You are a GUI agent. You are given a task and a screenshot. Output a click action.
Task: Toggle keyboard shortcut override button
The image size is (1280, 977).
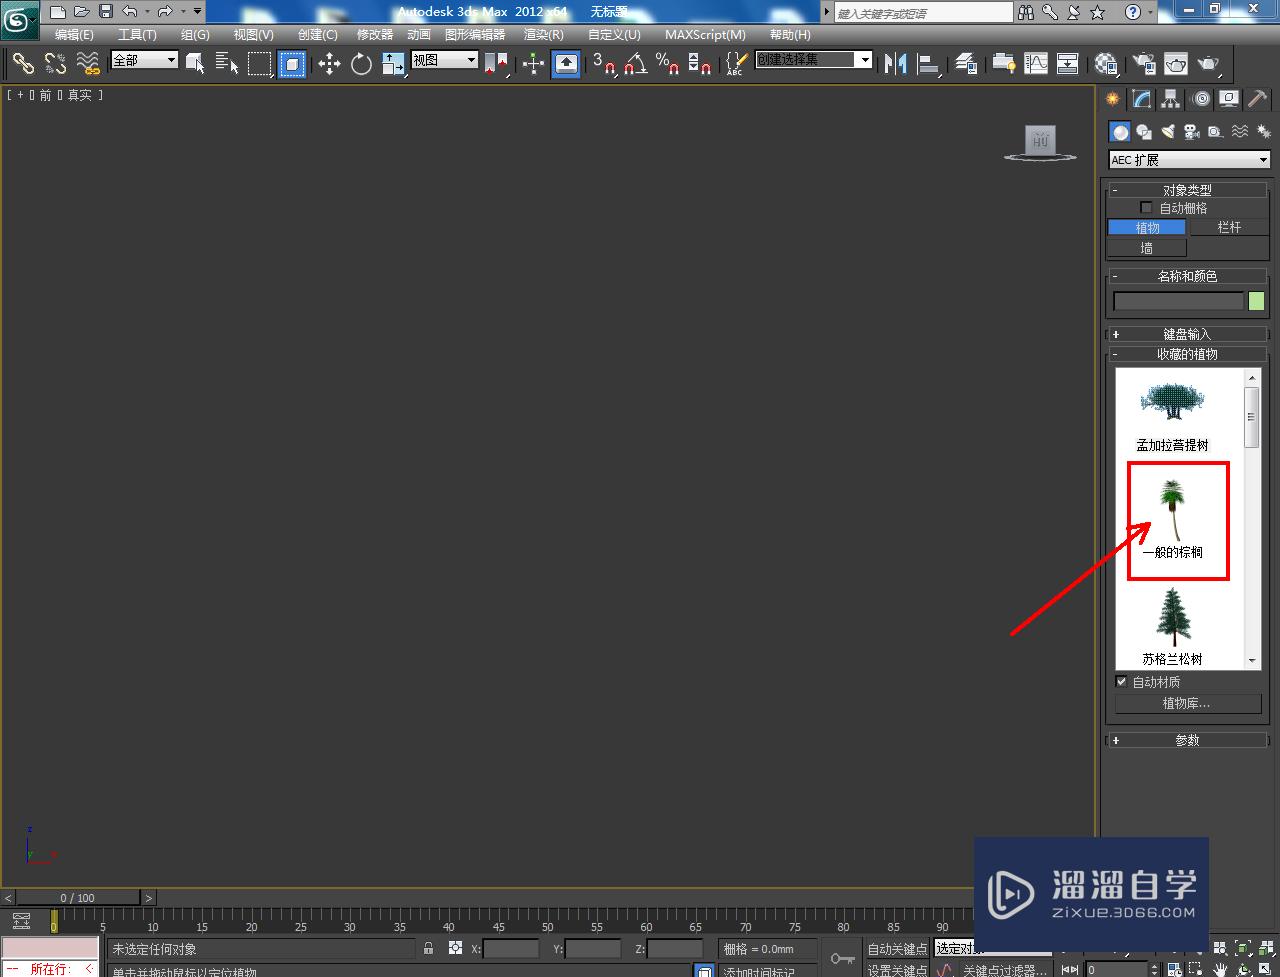(566, 64)
